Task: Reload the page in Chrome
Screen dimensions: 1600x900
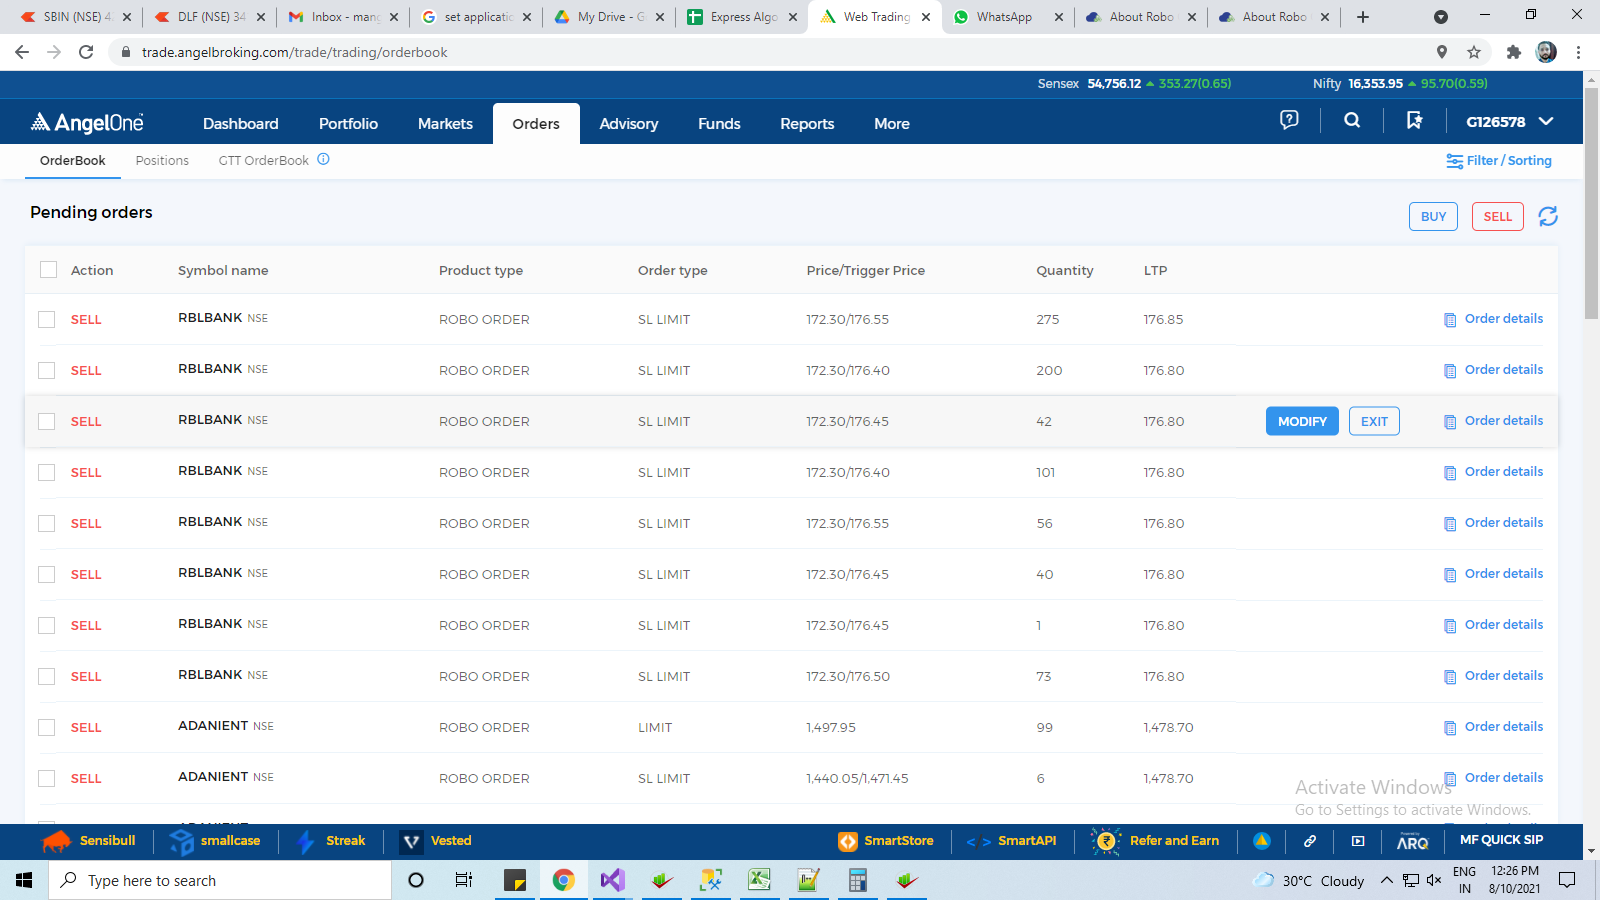Action: click(86, 52)
